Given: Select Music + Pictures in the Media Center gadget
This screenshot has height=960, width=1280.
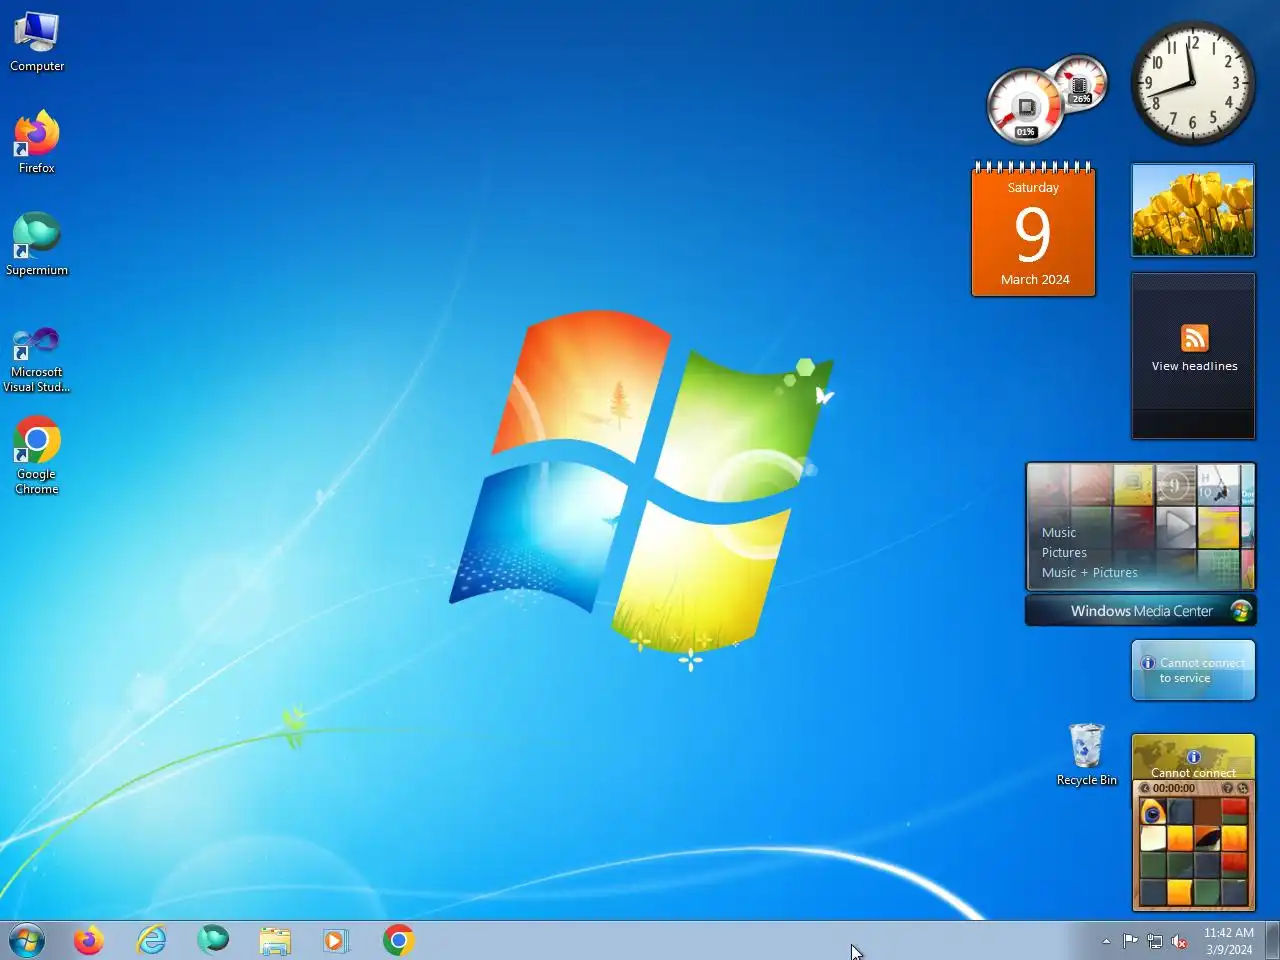Looking at the screenshot, I should tap(1090, 573).
